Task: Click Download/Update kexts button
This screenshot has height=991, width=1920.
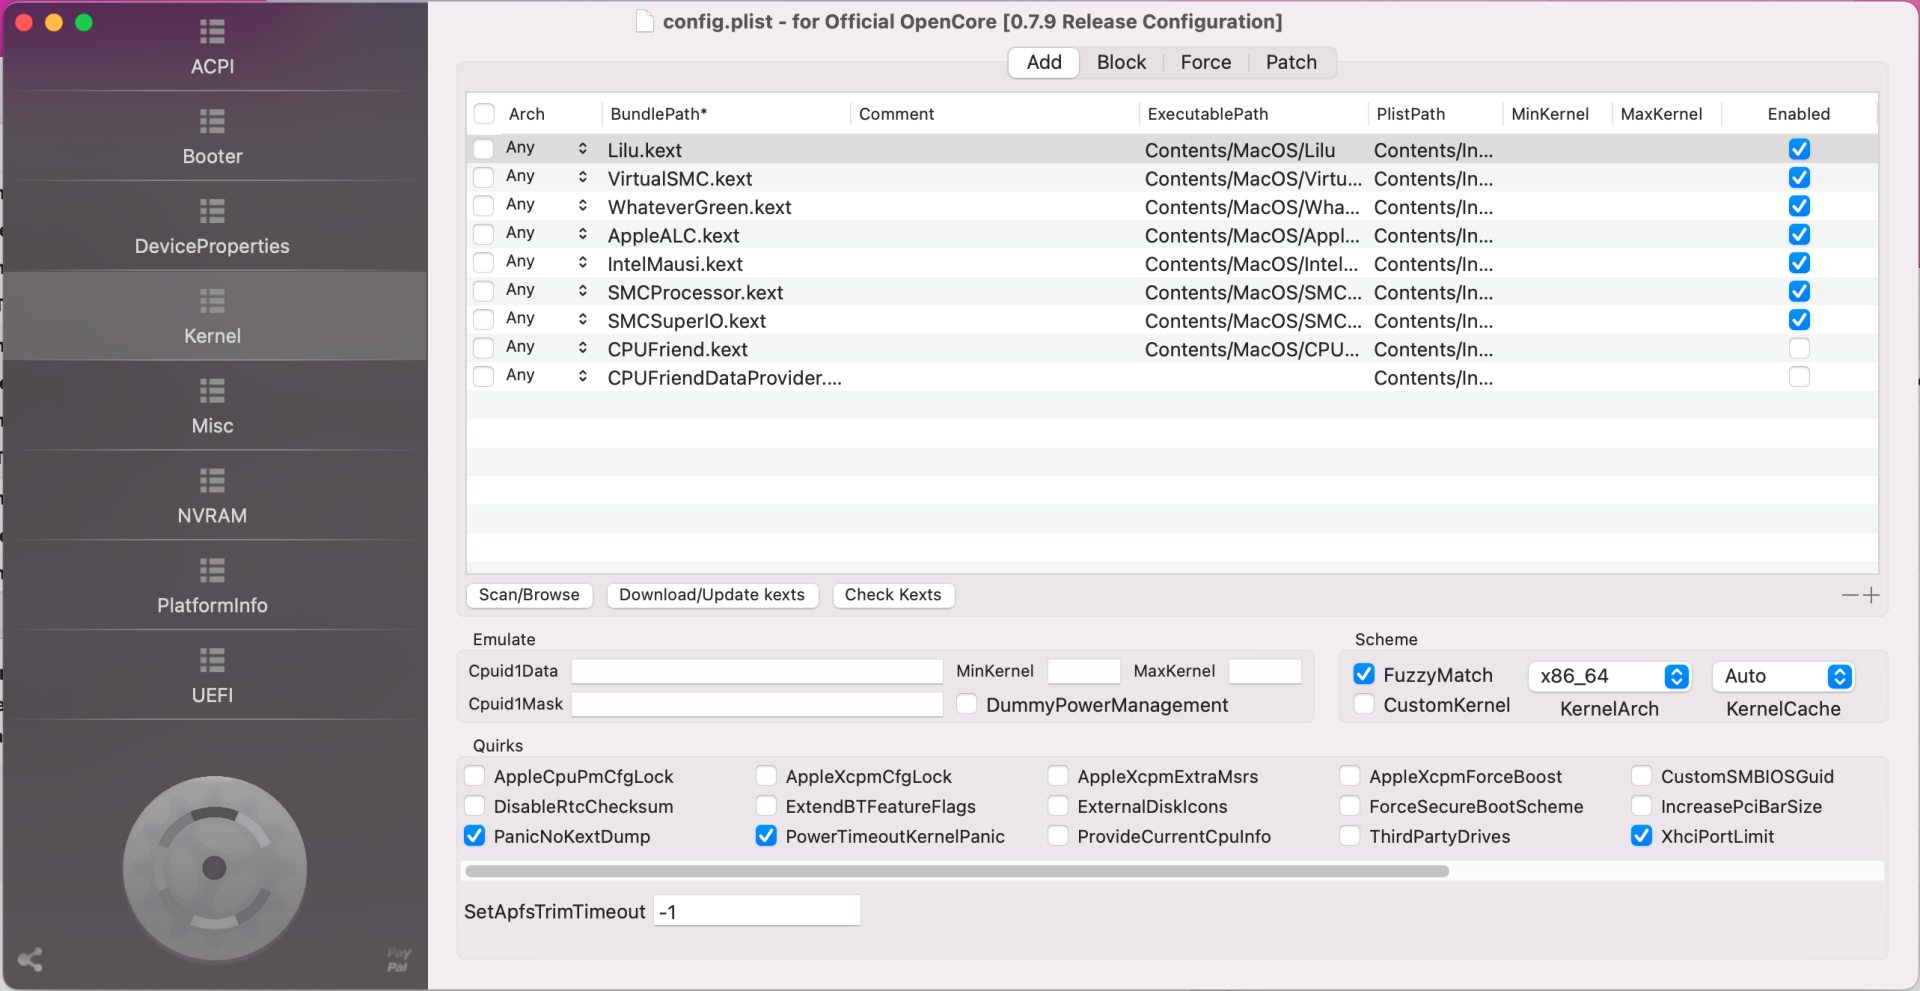Action: coord(712,595)
